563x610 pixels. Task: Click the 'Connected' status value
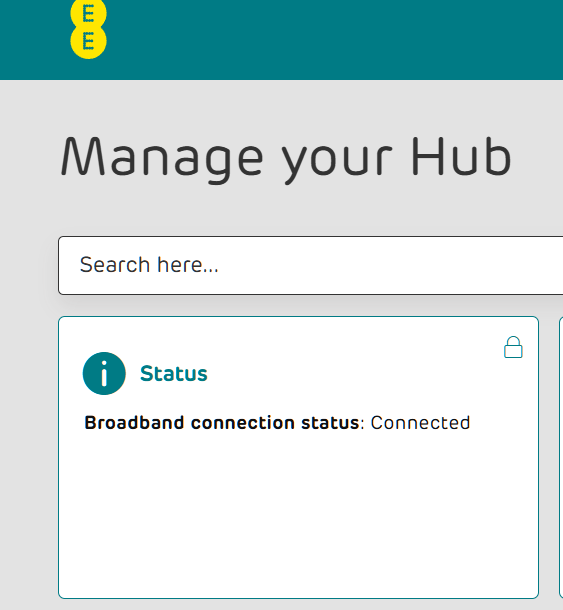coord(420,423)
